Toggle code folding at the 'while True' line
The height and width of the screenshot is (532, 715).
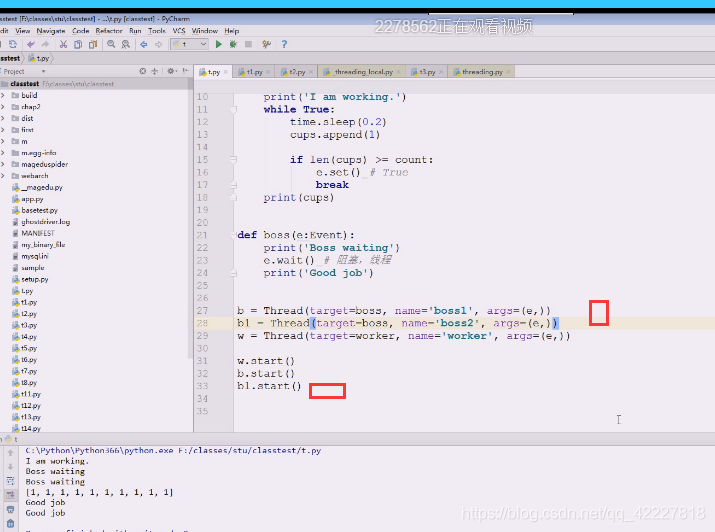(x=233, y=110)
